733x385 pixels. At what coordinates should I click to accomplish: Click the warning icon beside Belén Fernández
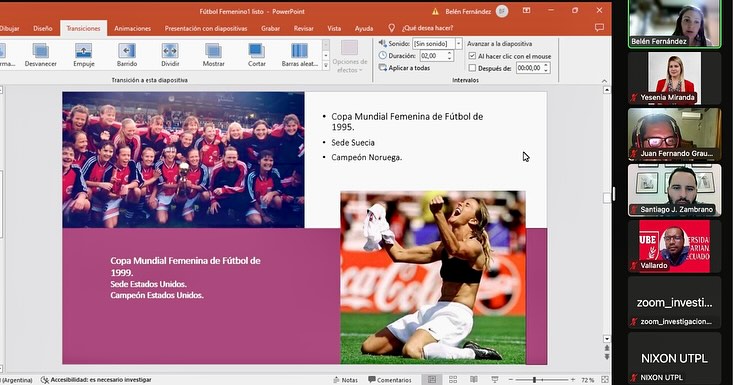pyautogui.click(x=435, y=11)
